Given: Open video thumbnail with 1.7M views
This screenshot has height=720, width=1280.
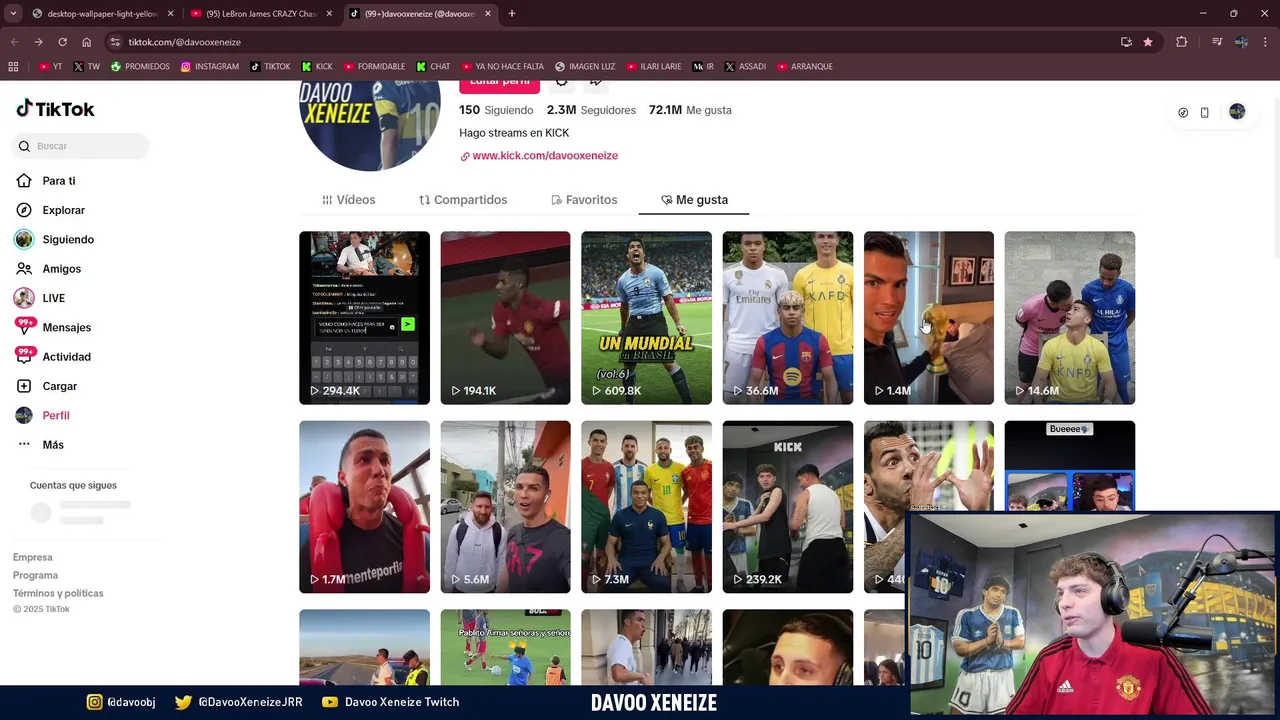Looking at the screenshot, I should pyautogui.click(x=364, y=507).
